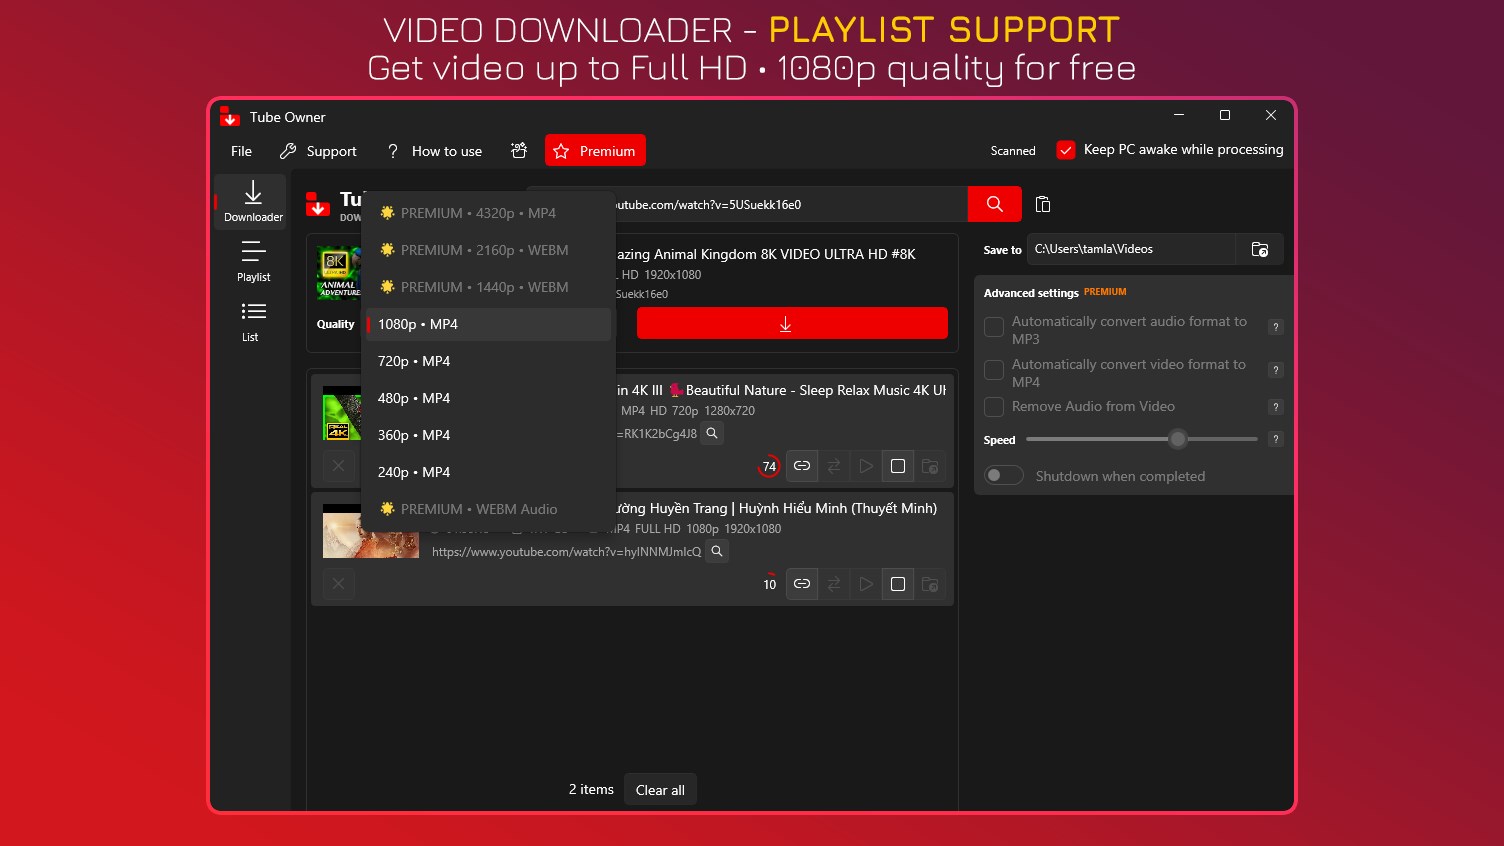Image resolution: width=1504 pixels, height=846 pixels.
Task: Open the Support menu
Action: click(318, 151)
